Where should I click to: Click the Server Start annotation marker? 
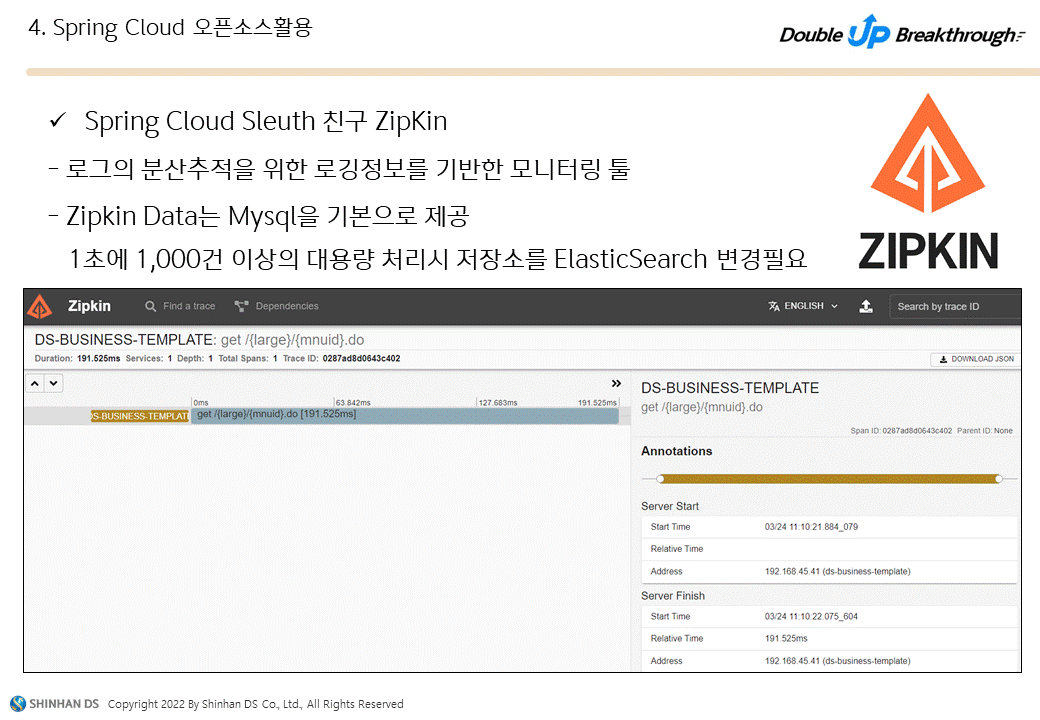point(660,479)
